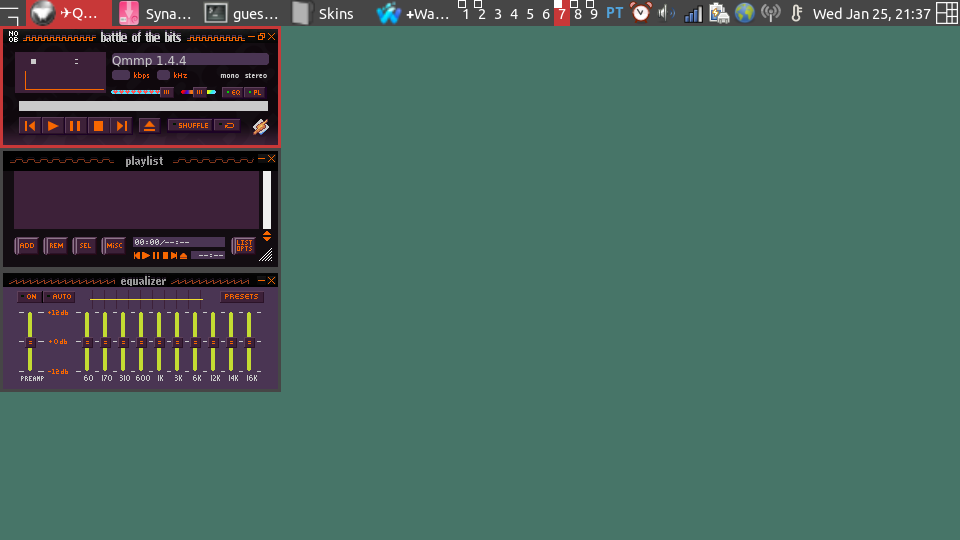Click the 6K band slider handle

[x=195, y=342]
